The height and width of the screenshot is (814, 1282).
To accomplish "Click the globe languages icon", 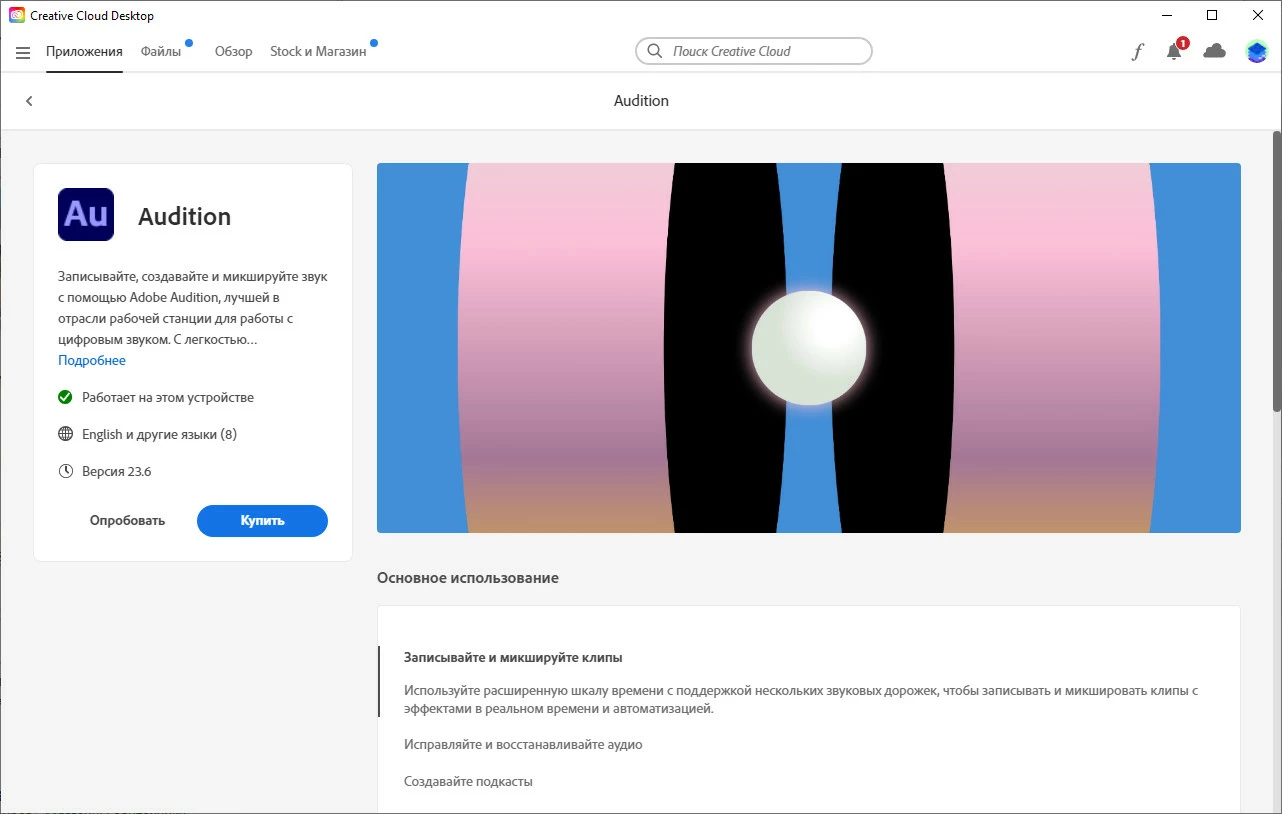I will (x=65, y=434).
